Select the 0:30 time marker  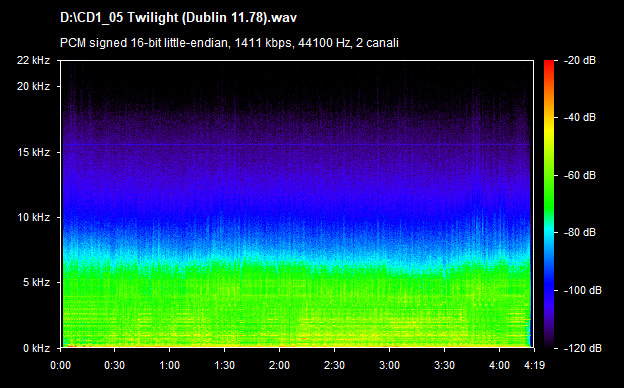115,365
